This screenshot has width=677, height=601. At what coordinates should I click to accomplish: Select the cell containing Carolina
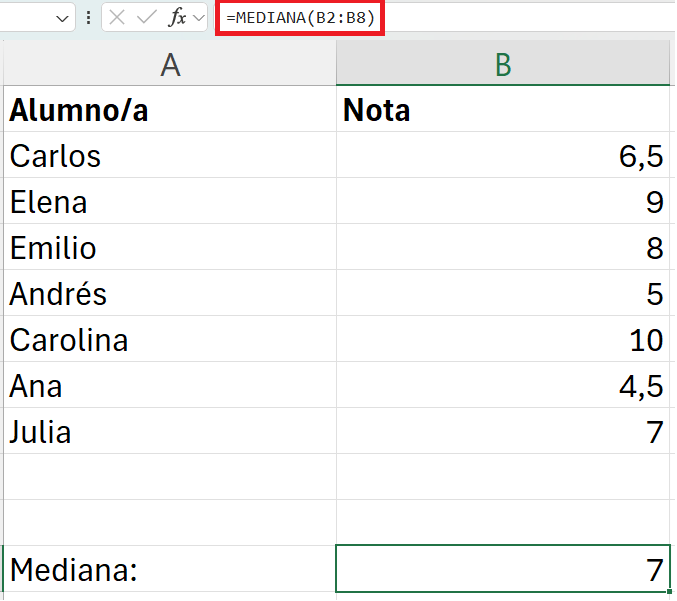(170, 339)
